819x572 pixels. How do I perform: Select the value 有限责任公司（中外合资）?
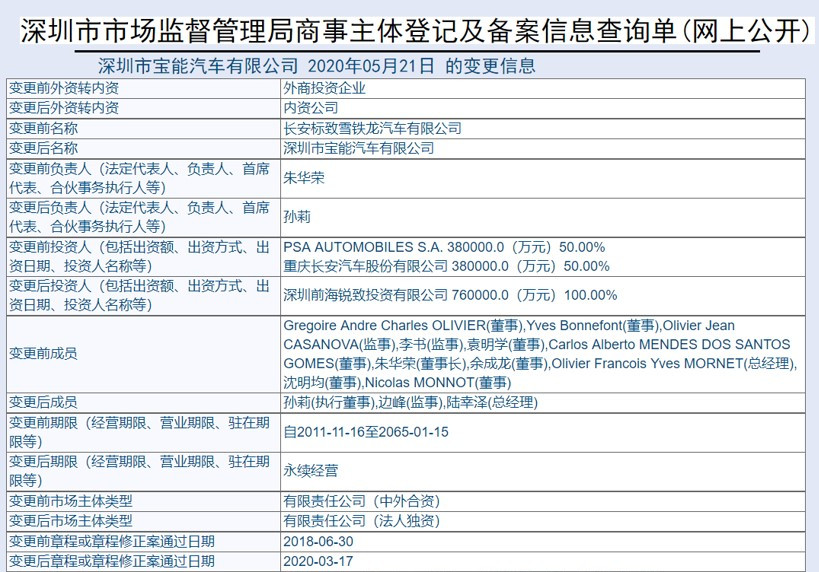click(x=361, y=501)
